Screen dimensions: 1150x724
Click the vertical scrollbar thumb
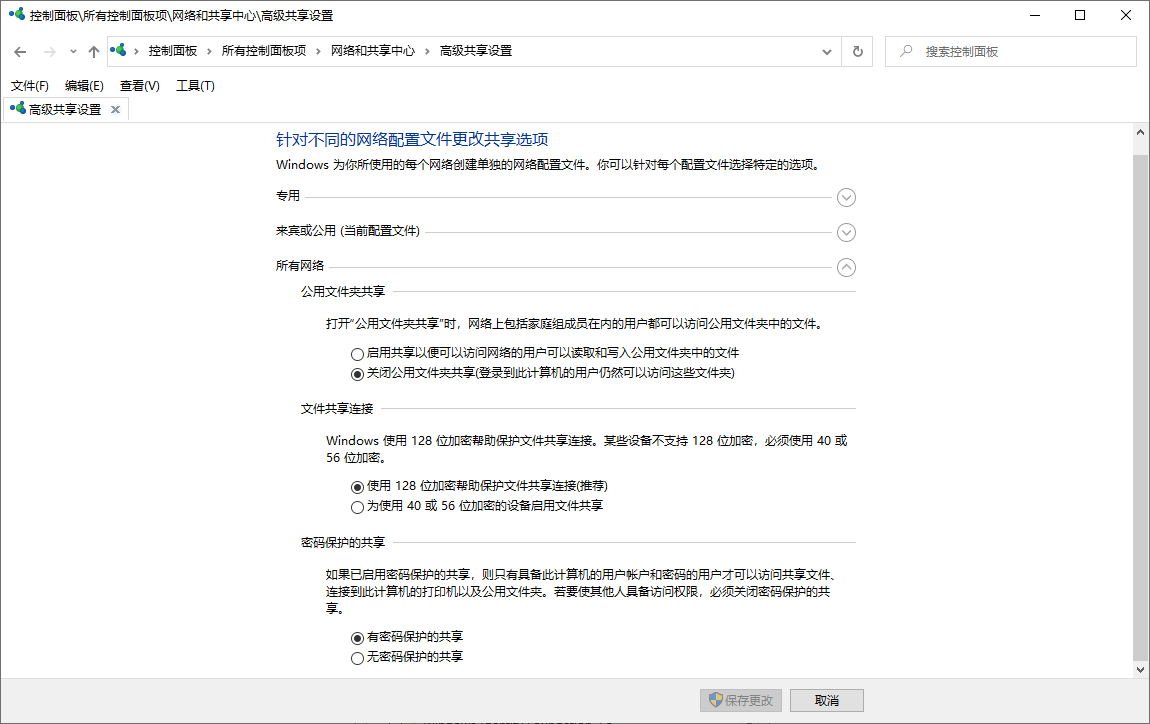tap(1140, 407)
